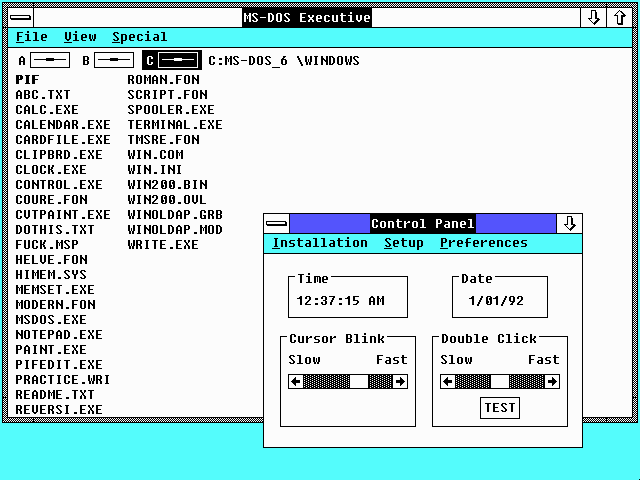Select CONTROL.EXE in the file list
This screenshot has width=640, height=480.
(x=59, y=184)
